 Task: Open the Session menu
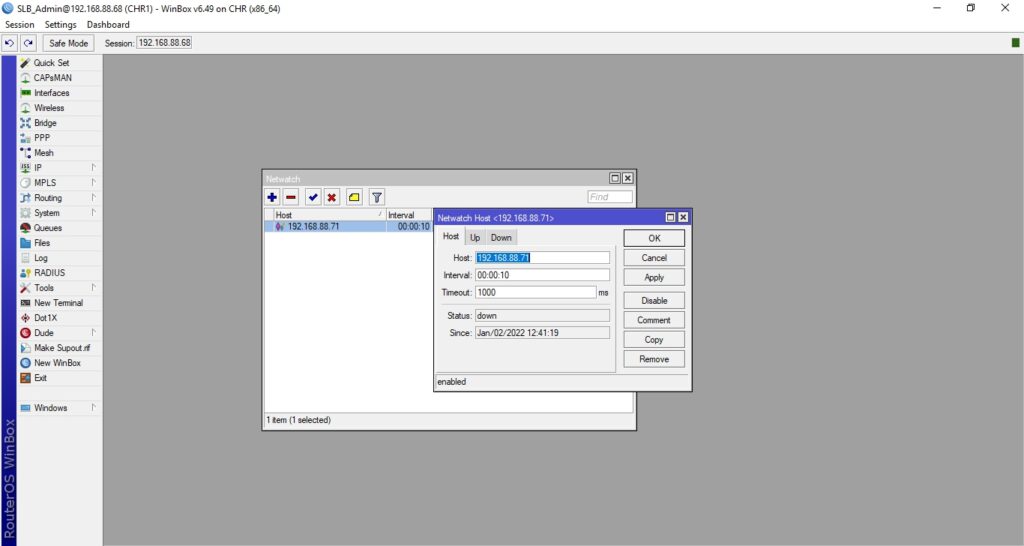pos(20,25)
